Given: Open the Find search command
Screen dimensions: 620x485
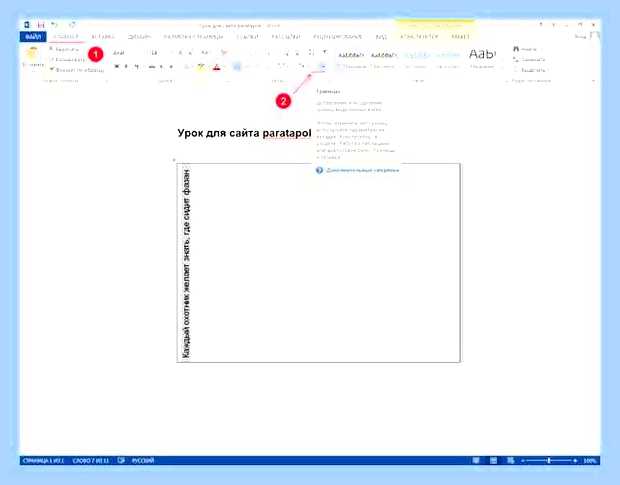Looking at the screenshot, I should (x=525, y=49).
